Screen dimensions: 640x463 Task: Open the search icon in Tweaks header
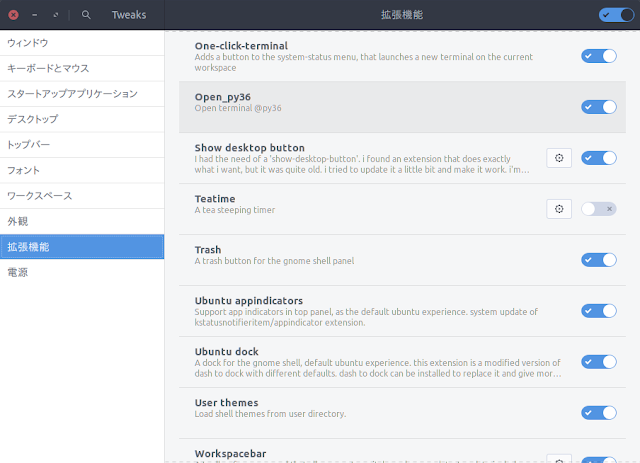(x=86, y=15)
